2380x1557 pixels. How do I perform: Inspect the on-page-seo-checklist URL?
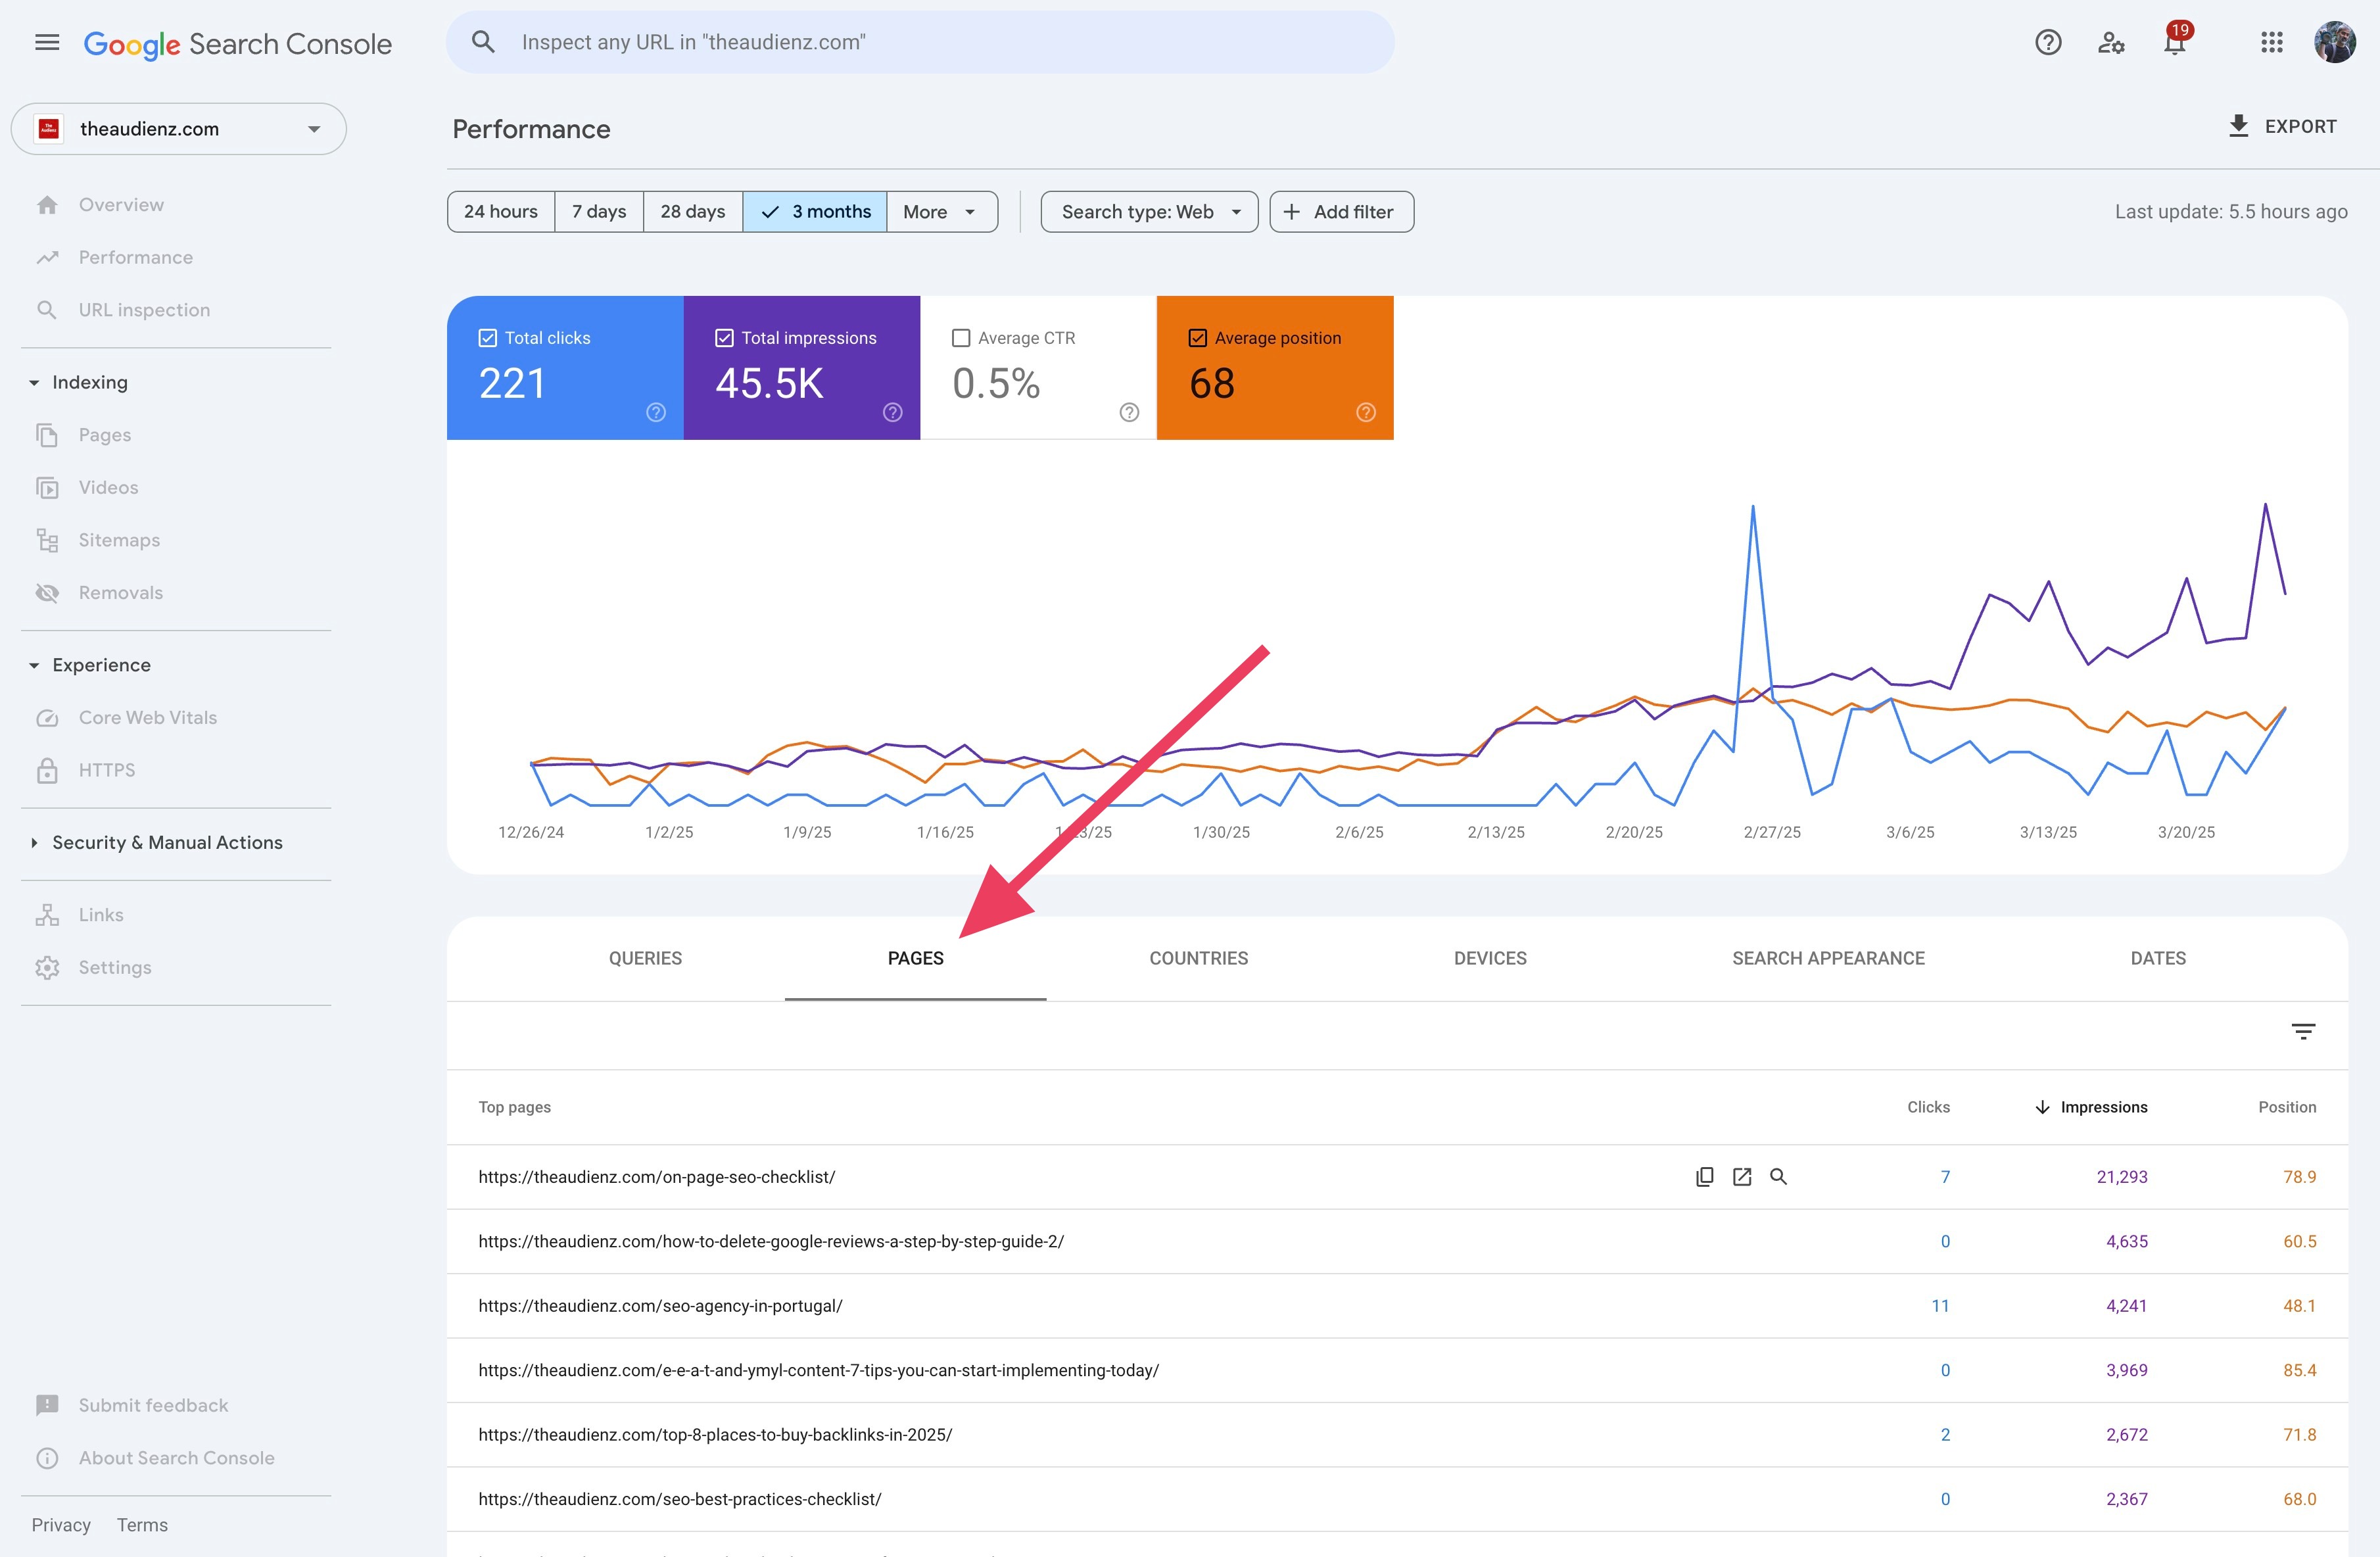[x=1778, y=1177]
